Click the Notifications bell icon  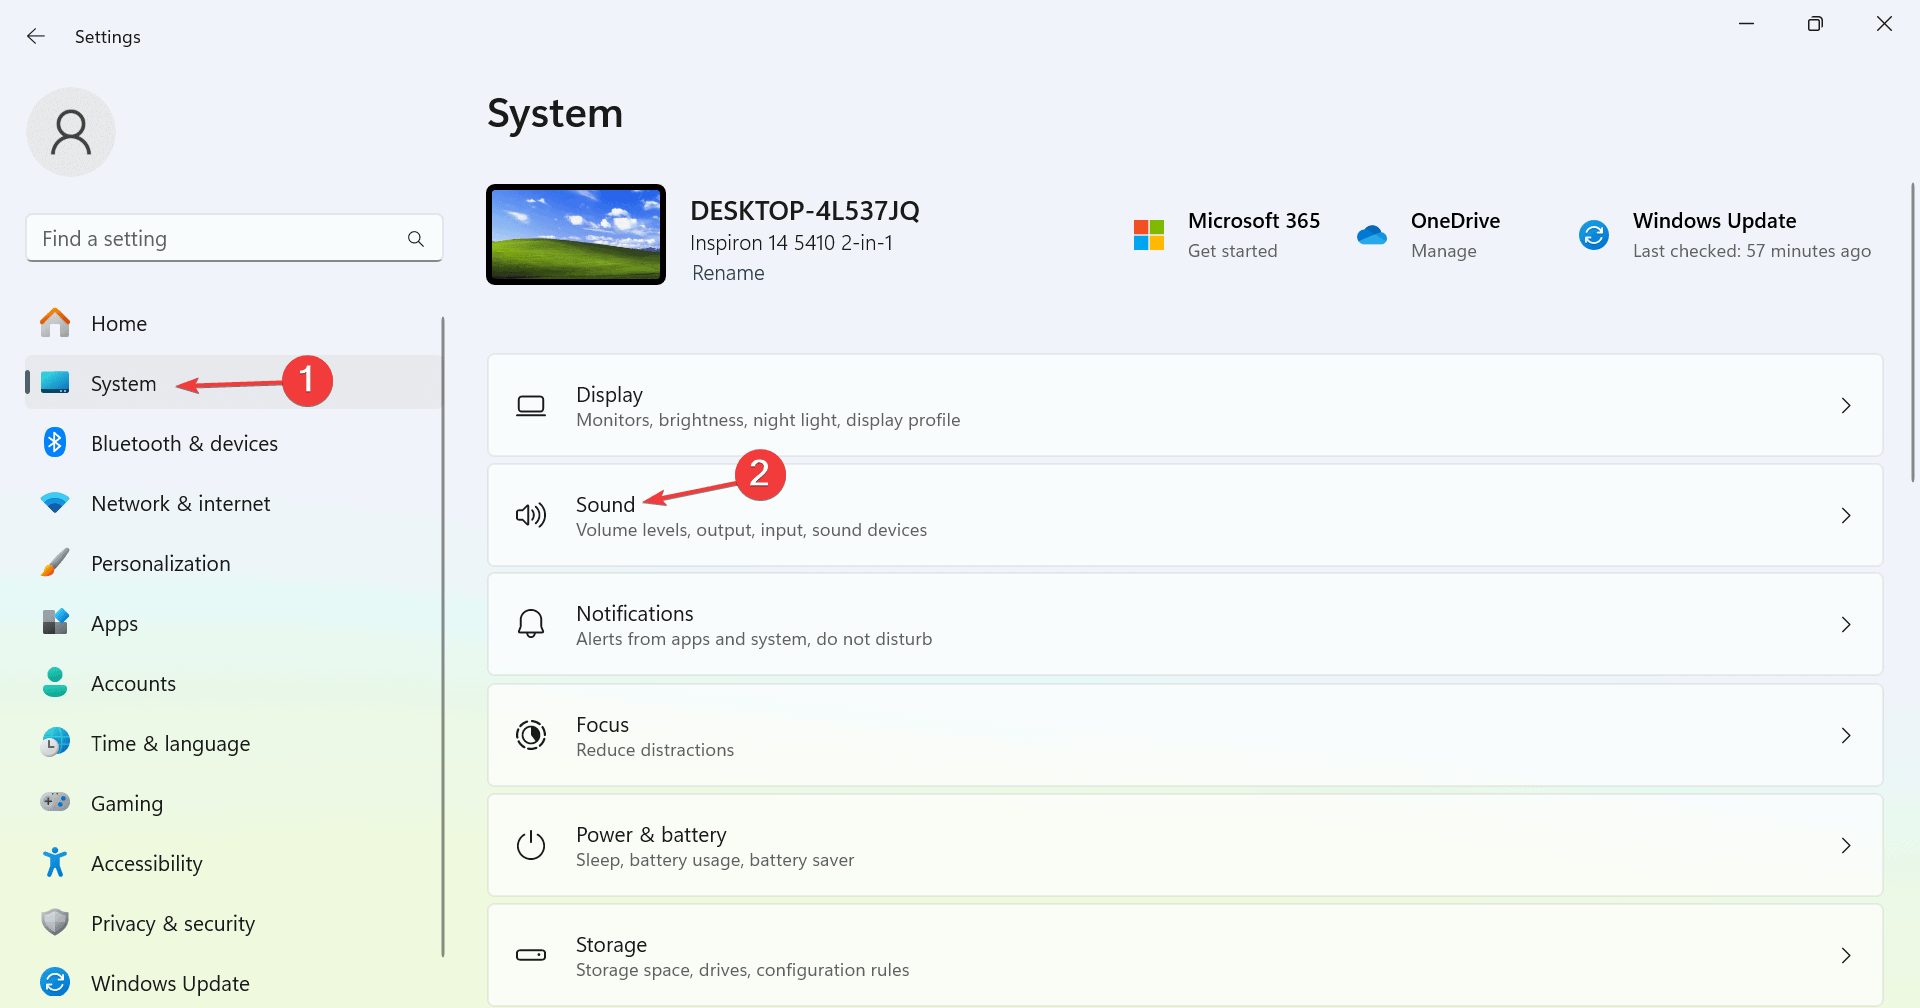point(531,624)
